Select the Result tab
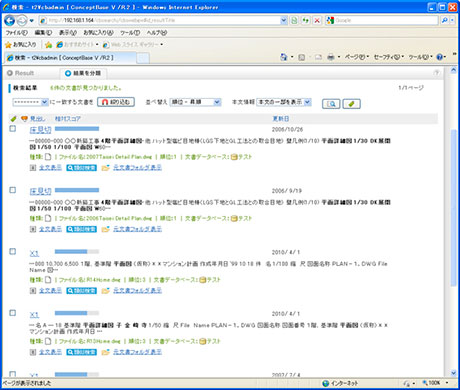The image size is (460, 390). click(21, 73)
